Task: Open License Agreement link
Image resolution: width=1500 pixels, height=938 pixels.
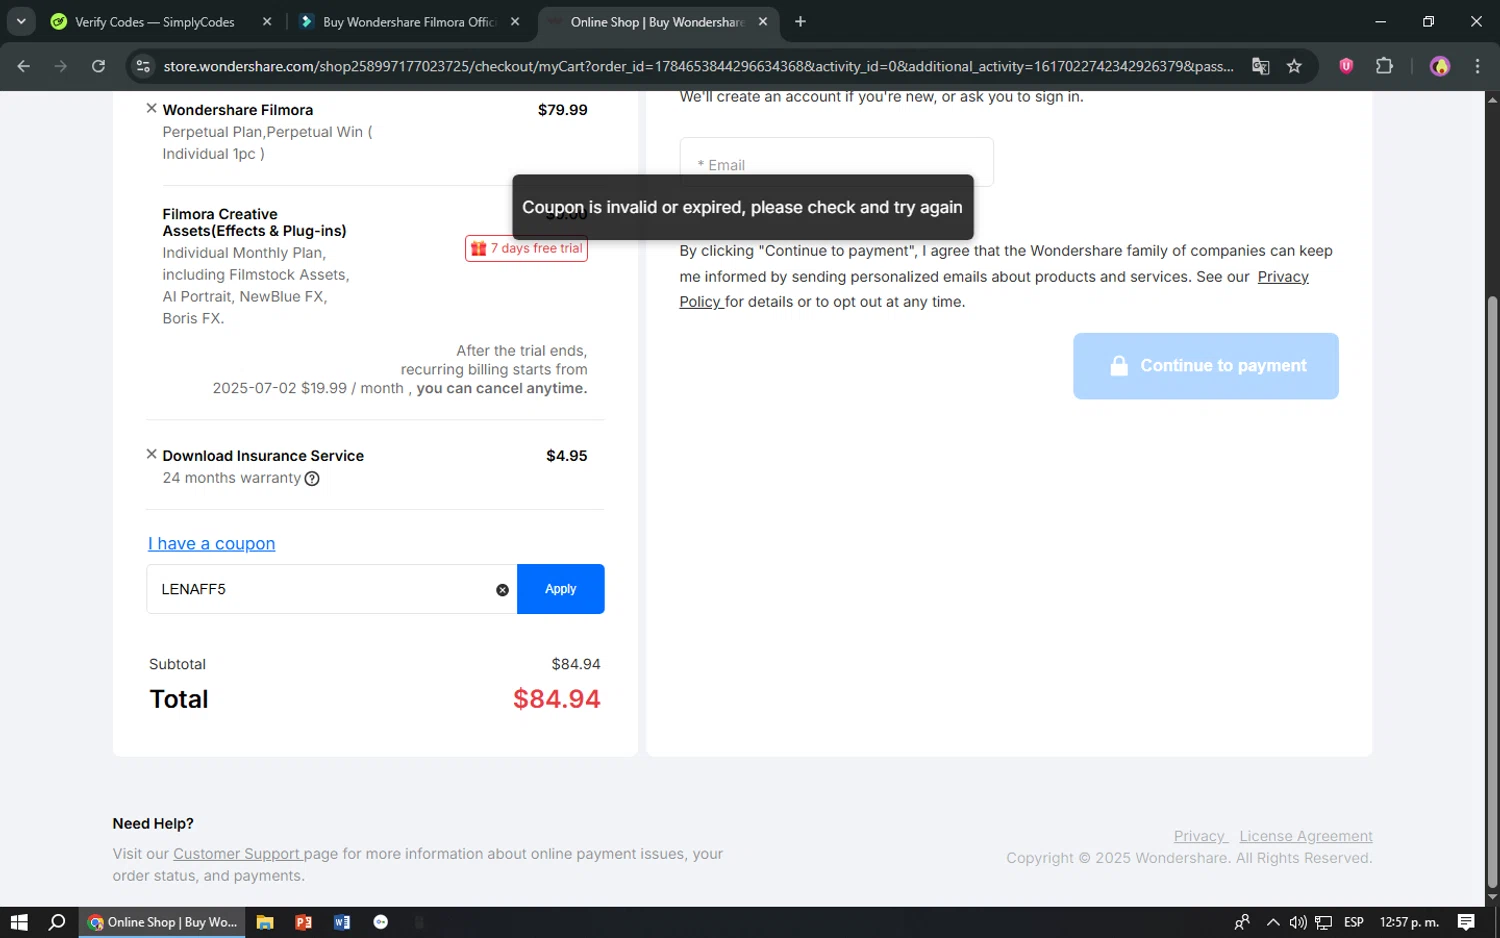Action: point(1305,836)
